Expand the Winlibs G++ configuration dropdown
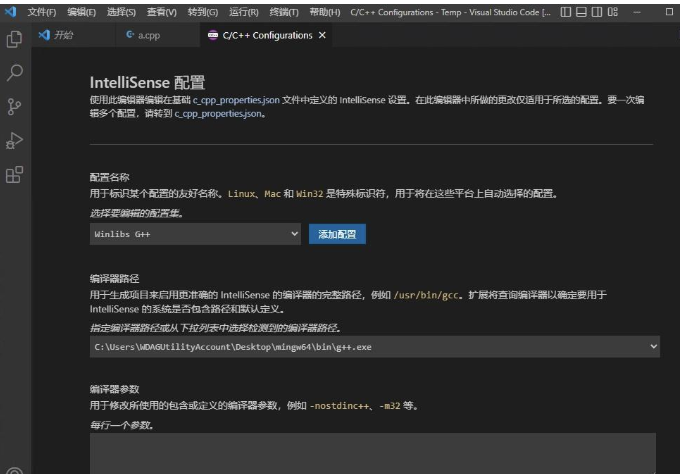 pos(195,234)
